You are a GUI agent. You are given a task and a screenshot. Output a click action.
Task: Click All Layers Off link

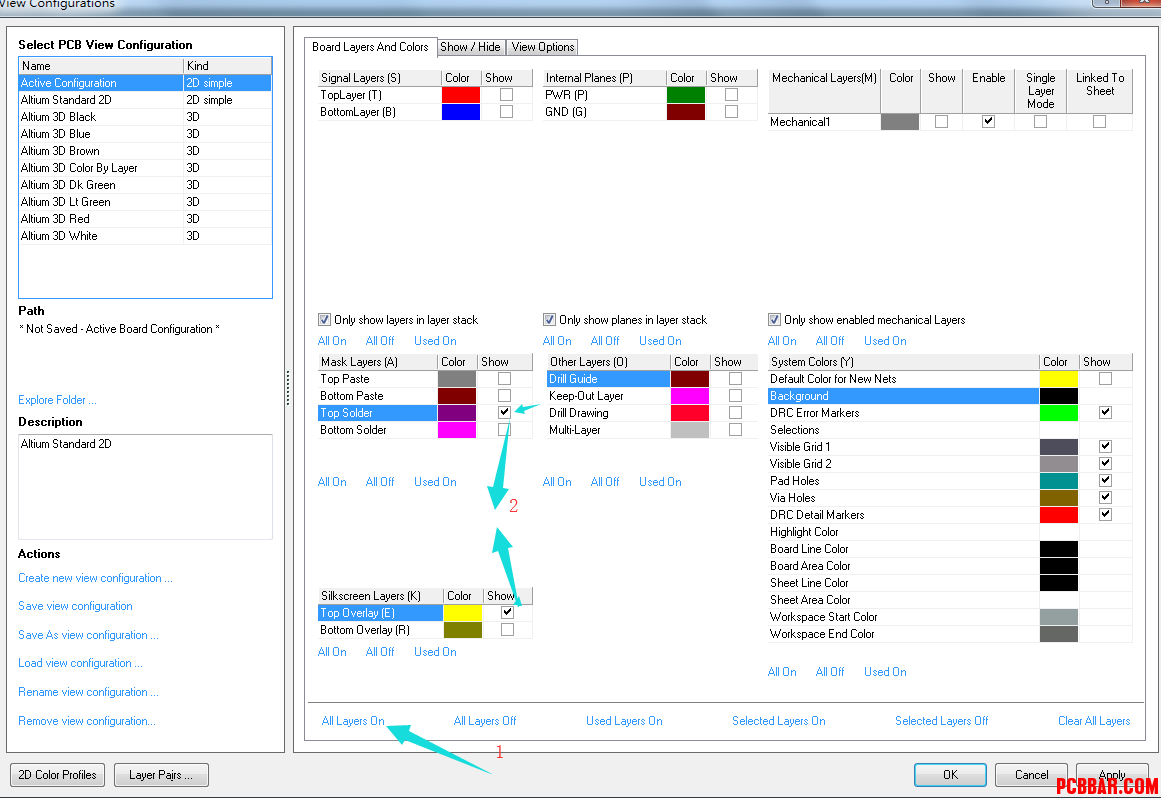click(x=485, y=721)
